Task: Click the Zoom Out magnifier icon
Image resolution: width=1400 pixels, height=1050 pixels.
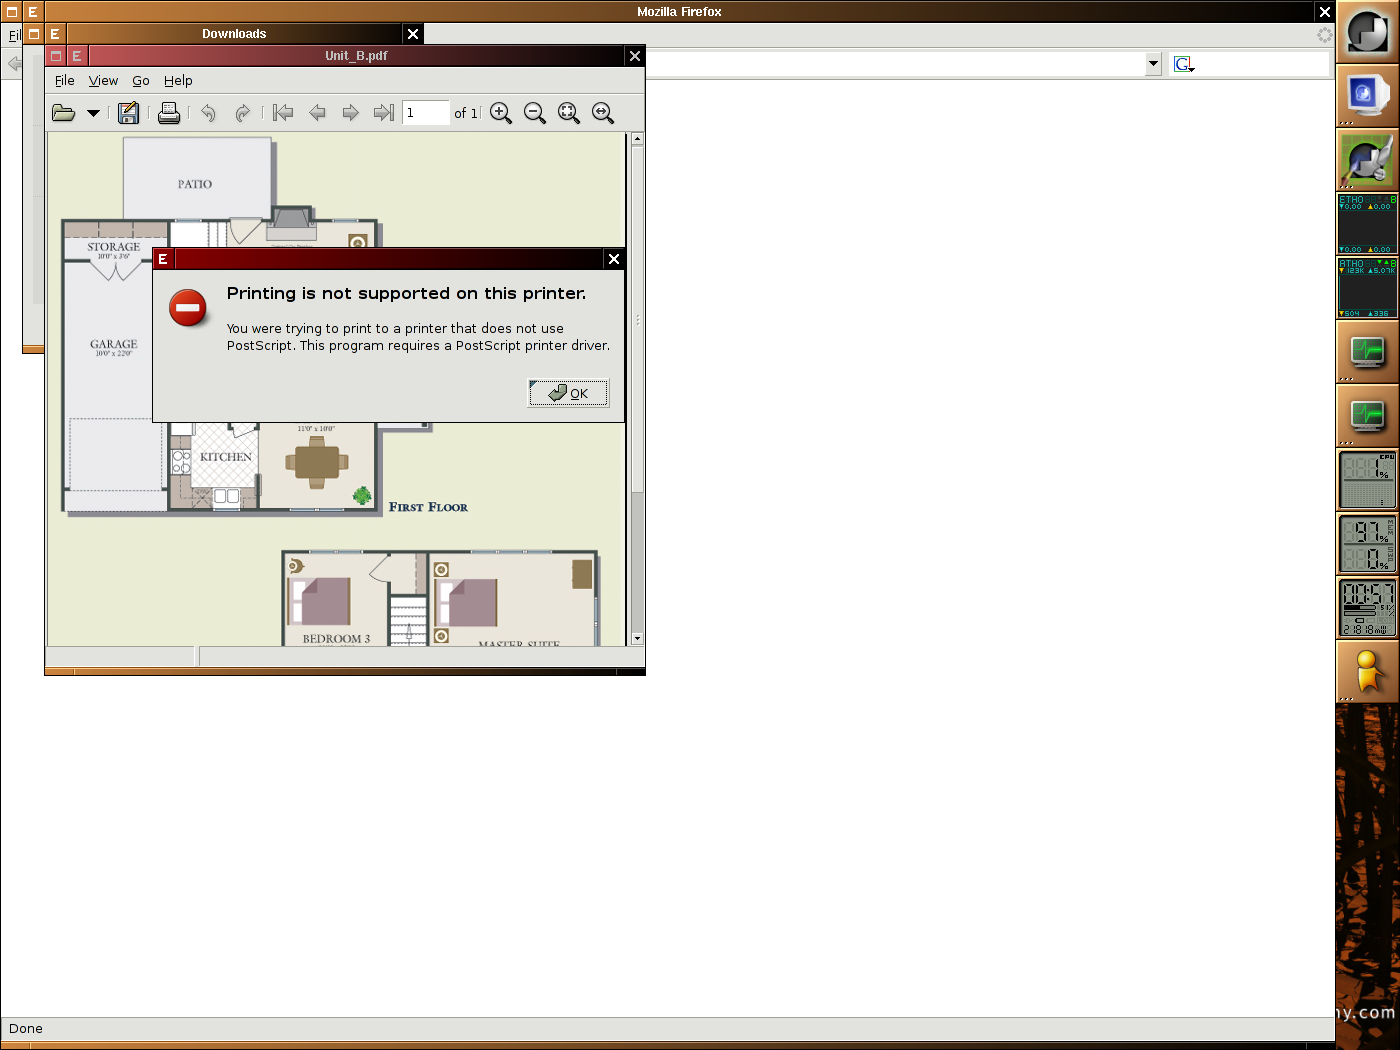Action: (x=535, y=113)
